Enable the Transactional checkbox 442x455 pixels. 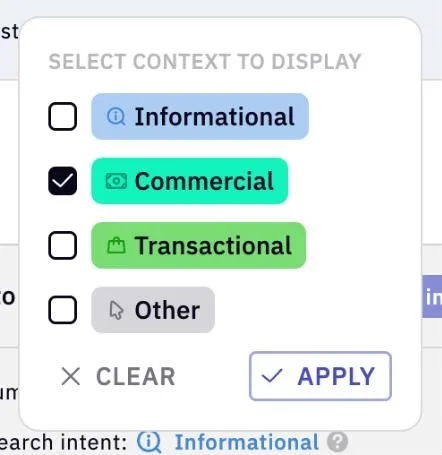63,245
